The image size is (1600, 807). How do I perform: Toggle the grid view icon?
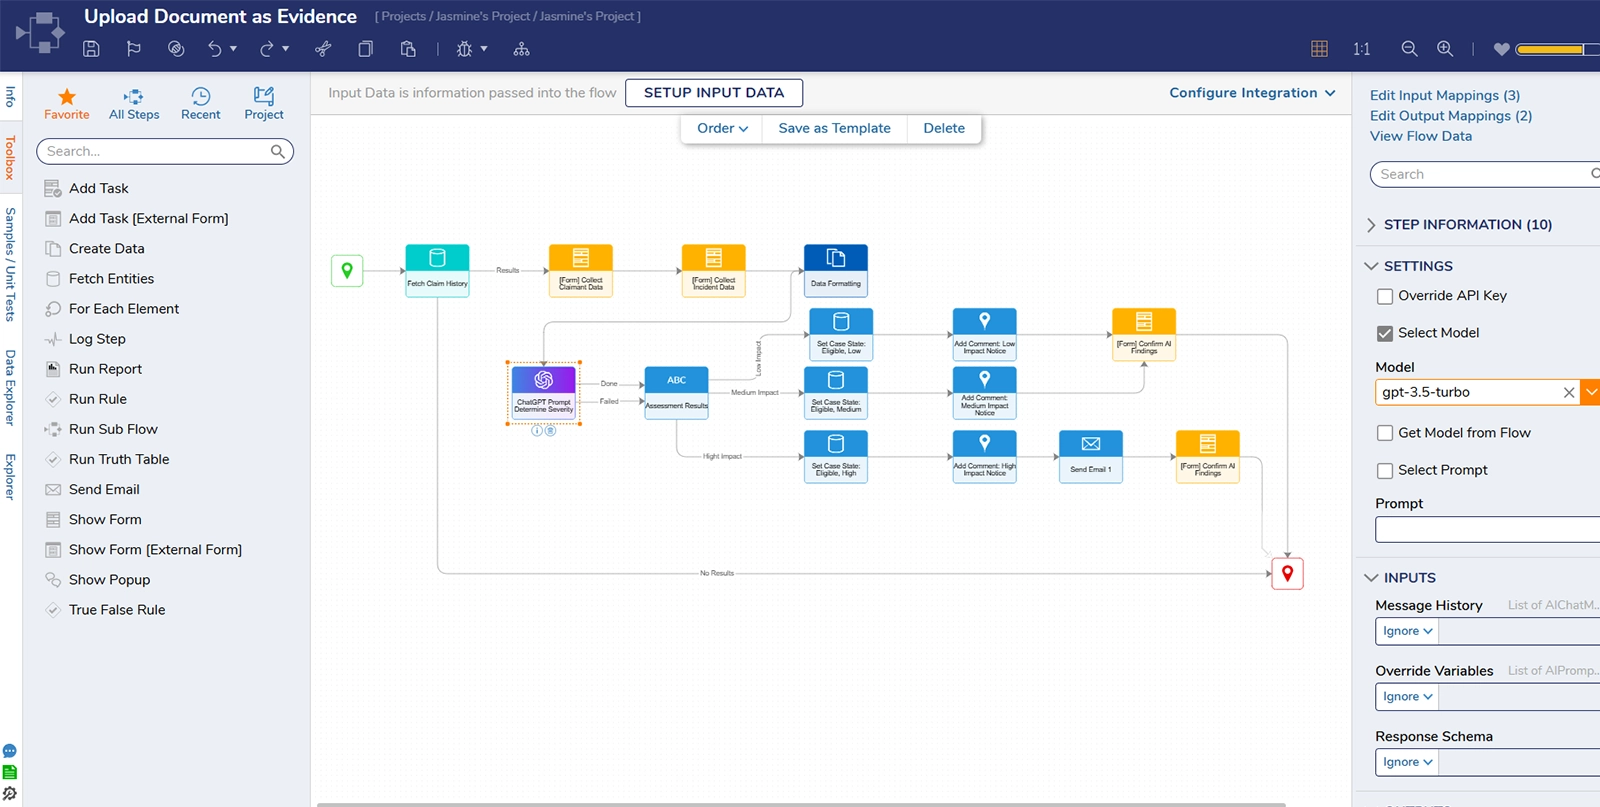coord(1319,49)
